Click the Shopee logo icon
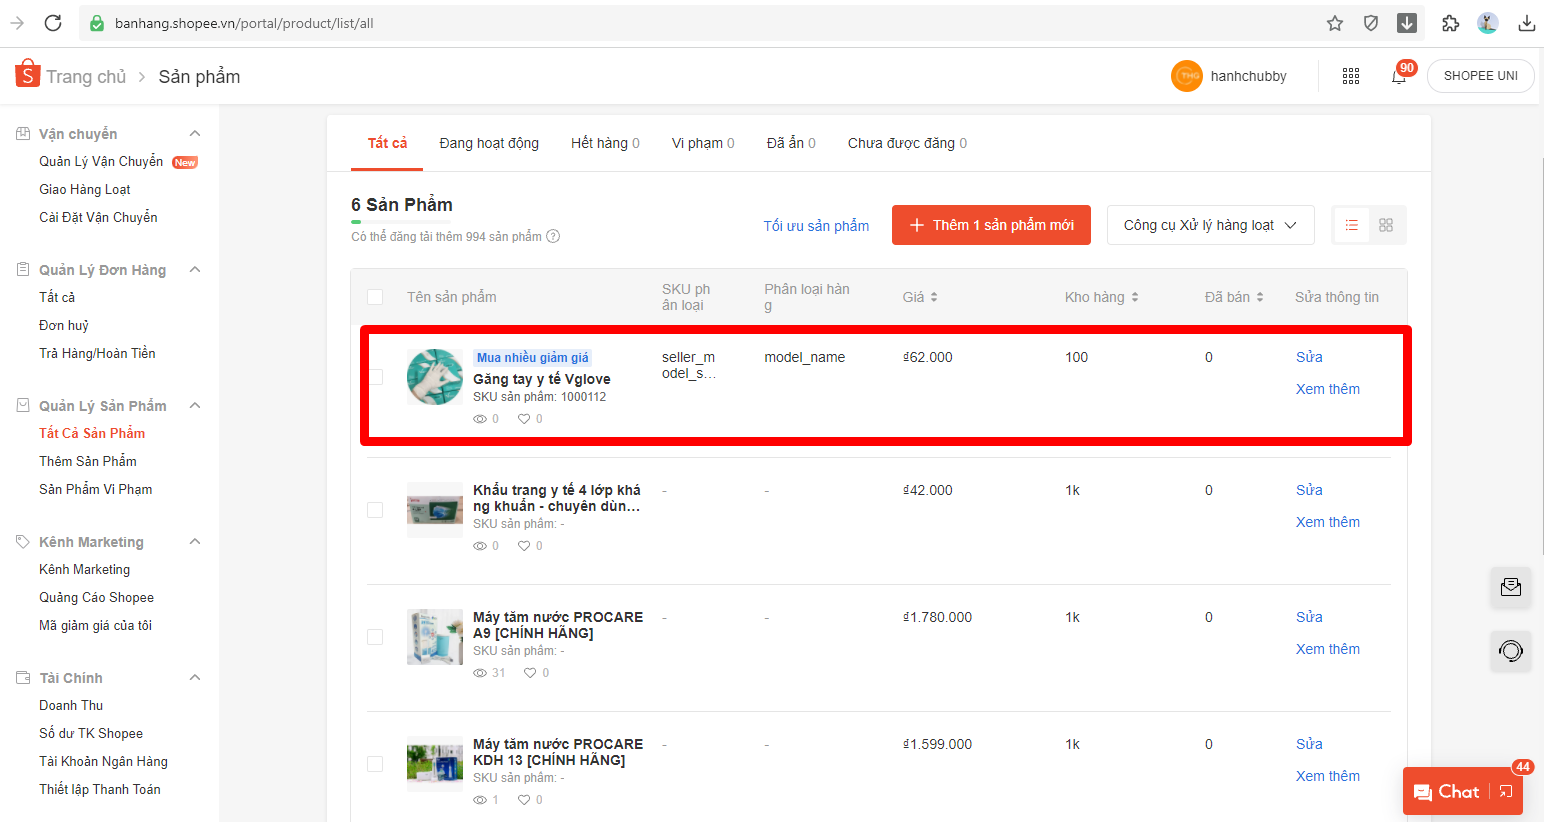1544x822 pixels. 27,73
